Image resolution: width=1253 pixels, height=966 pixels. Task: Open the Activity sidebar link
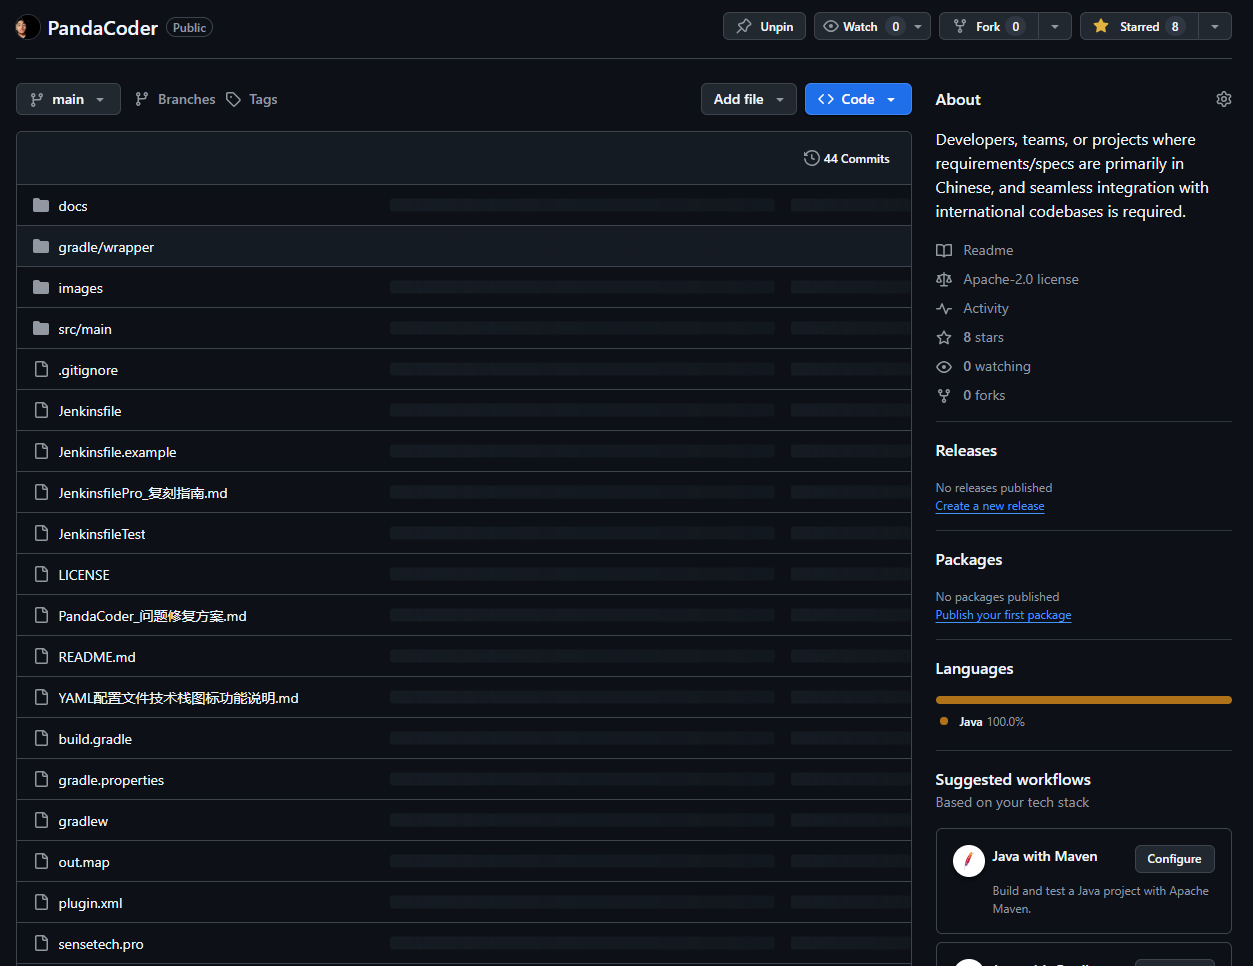pyautogui.click(x=986, y=308)
